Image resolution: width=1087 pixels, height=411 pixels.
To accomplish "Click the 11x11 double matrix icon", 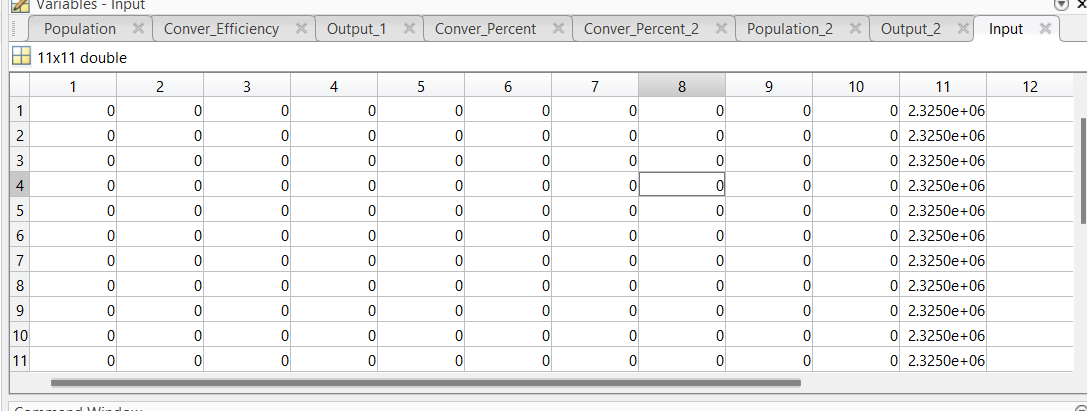I will [21, 58].
